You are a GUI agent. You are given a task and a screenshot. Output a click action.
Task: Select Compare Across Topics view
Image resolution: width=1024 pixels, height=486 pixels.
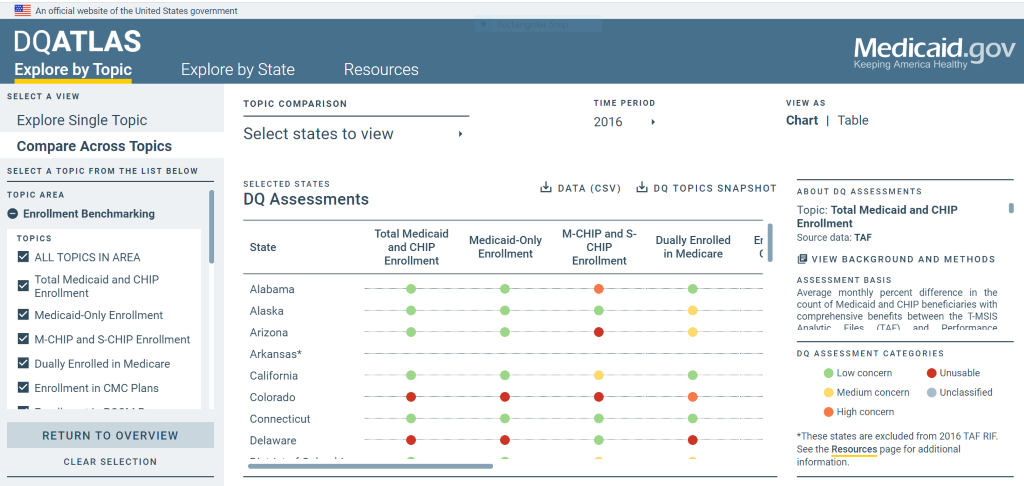pos(95,146)
